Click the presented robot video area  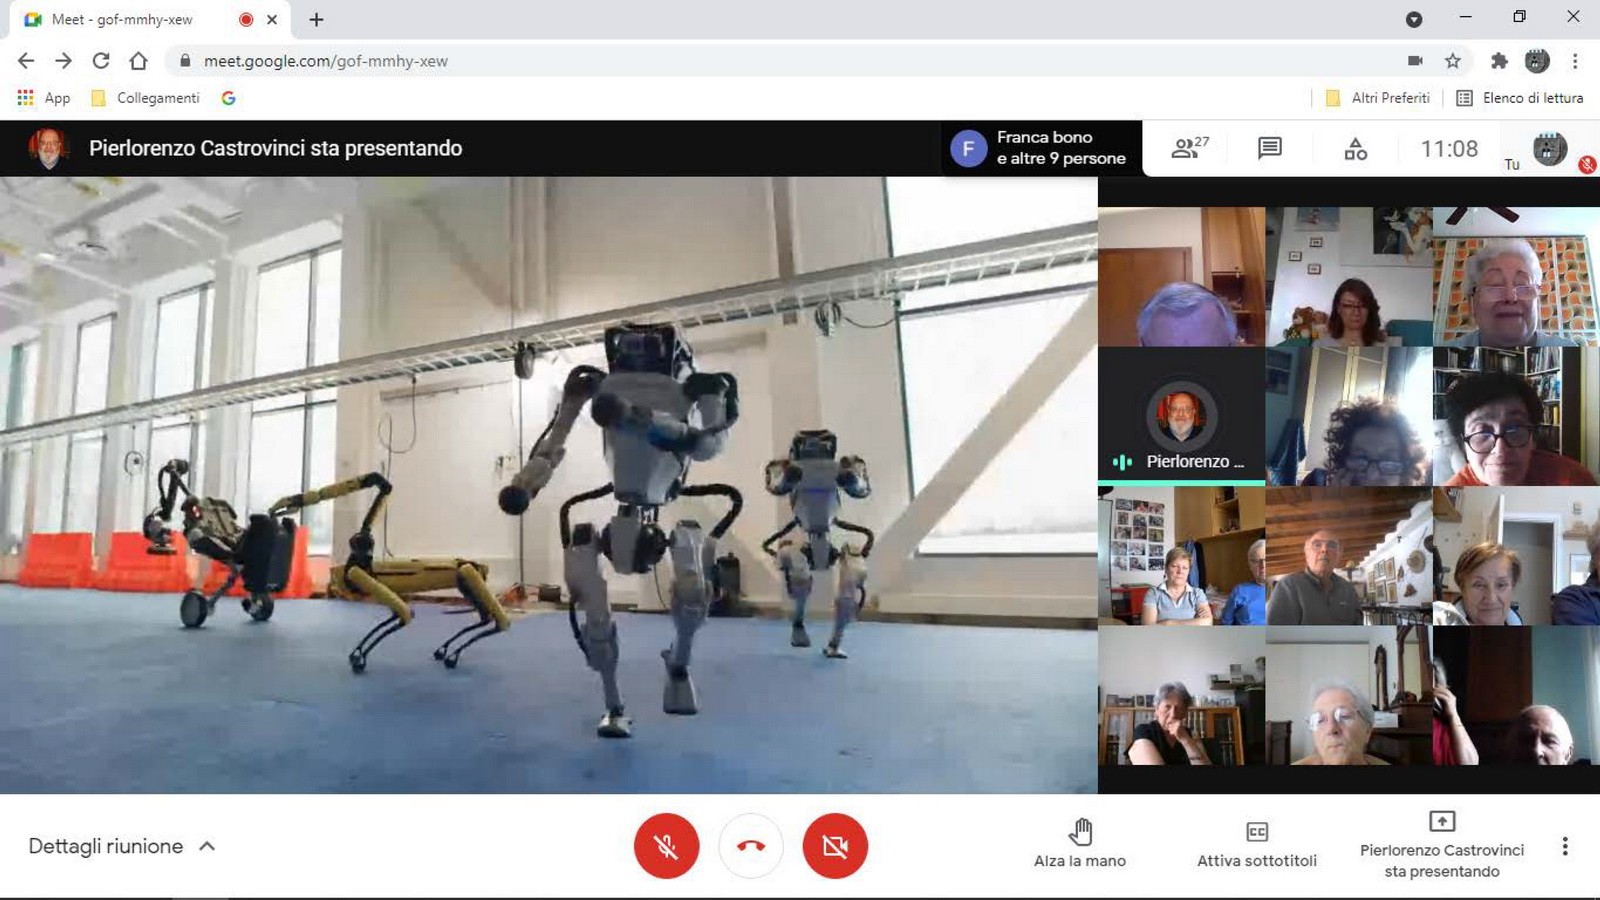tap(548, 485)
